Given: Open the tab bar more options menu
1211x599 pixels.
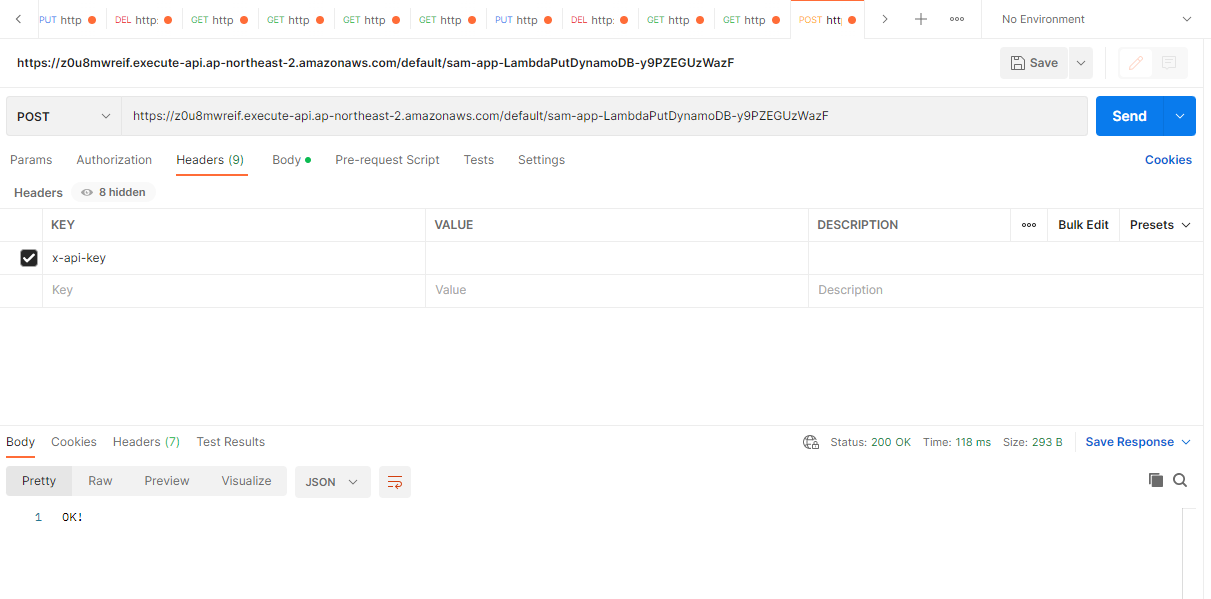Looking at the screenshot, I should pos(957,19).
